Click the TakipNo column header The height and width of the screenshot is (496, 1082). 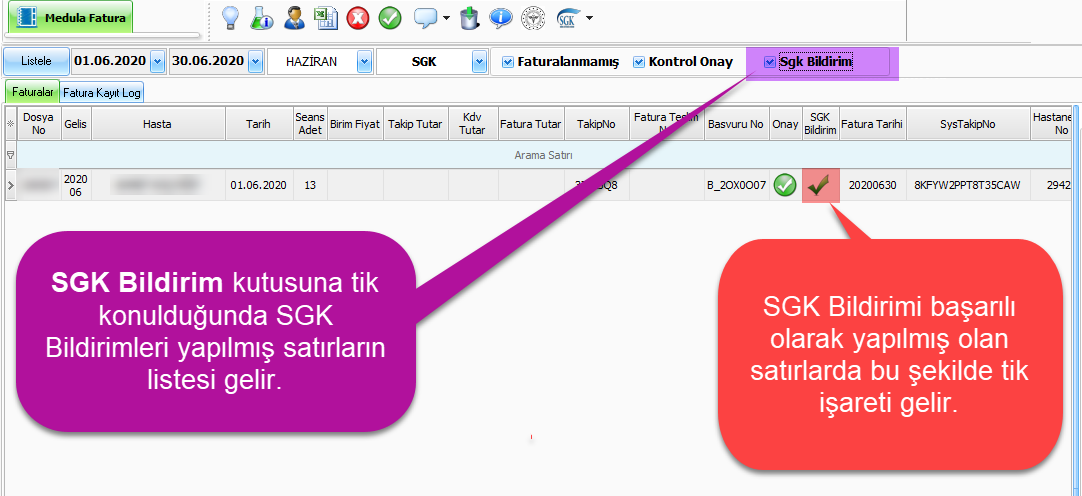[597, 124]
